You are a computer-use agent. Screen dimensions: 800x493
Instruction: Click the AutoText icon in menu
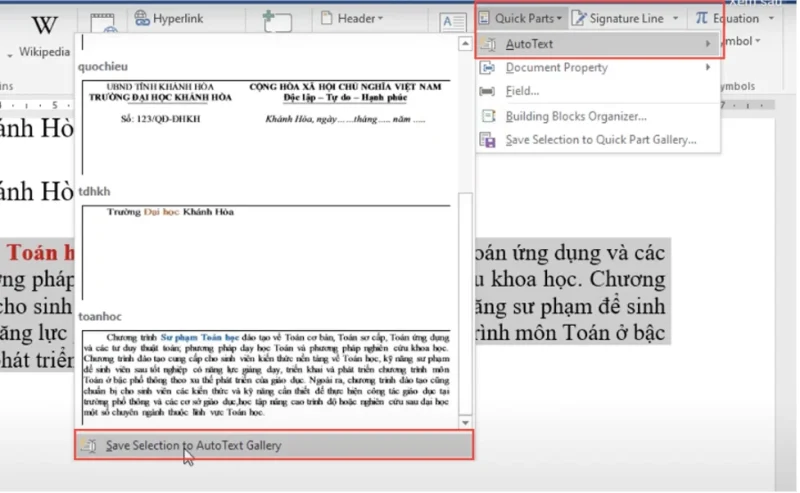488,44
